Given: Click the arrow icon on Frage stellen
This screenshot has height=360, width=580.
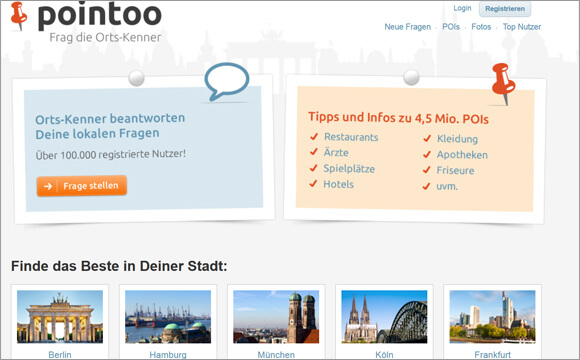Looking at the screenshot, I should click(48, 186).
